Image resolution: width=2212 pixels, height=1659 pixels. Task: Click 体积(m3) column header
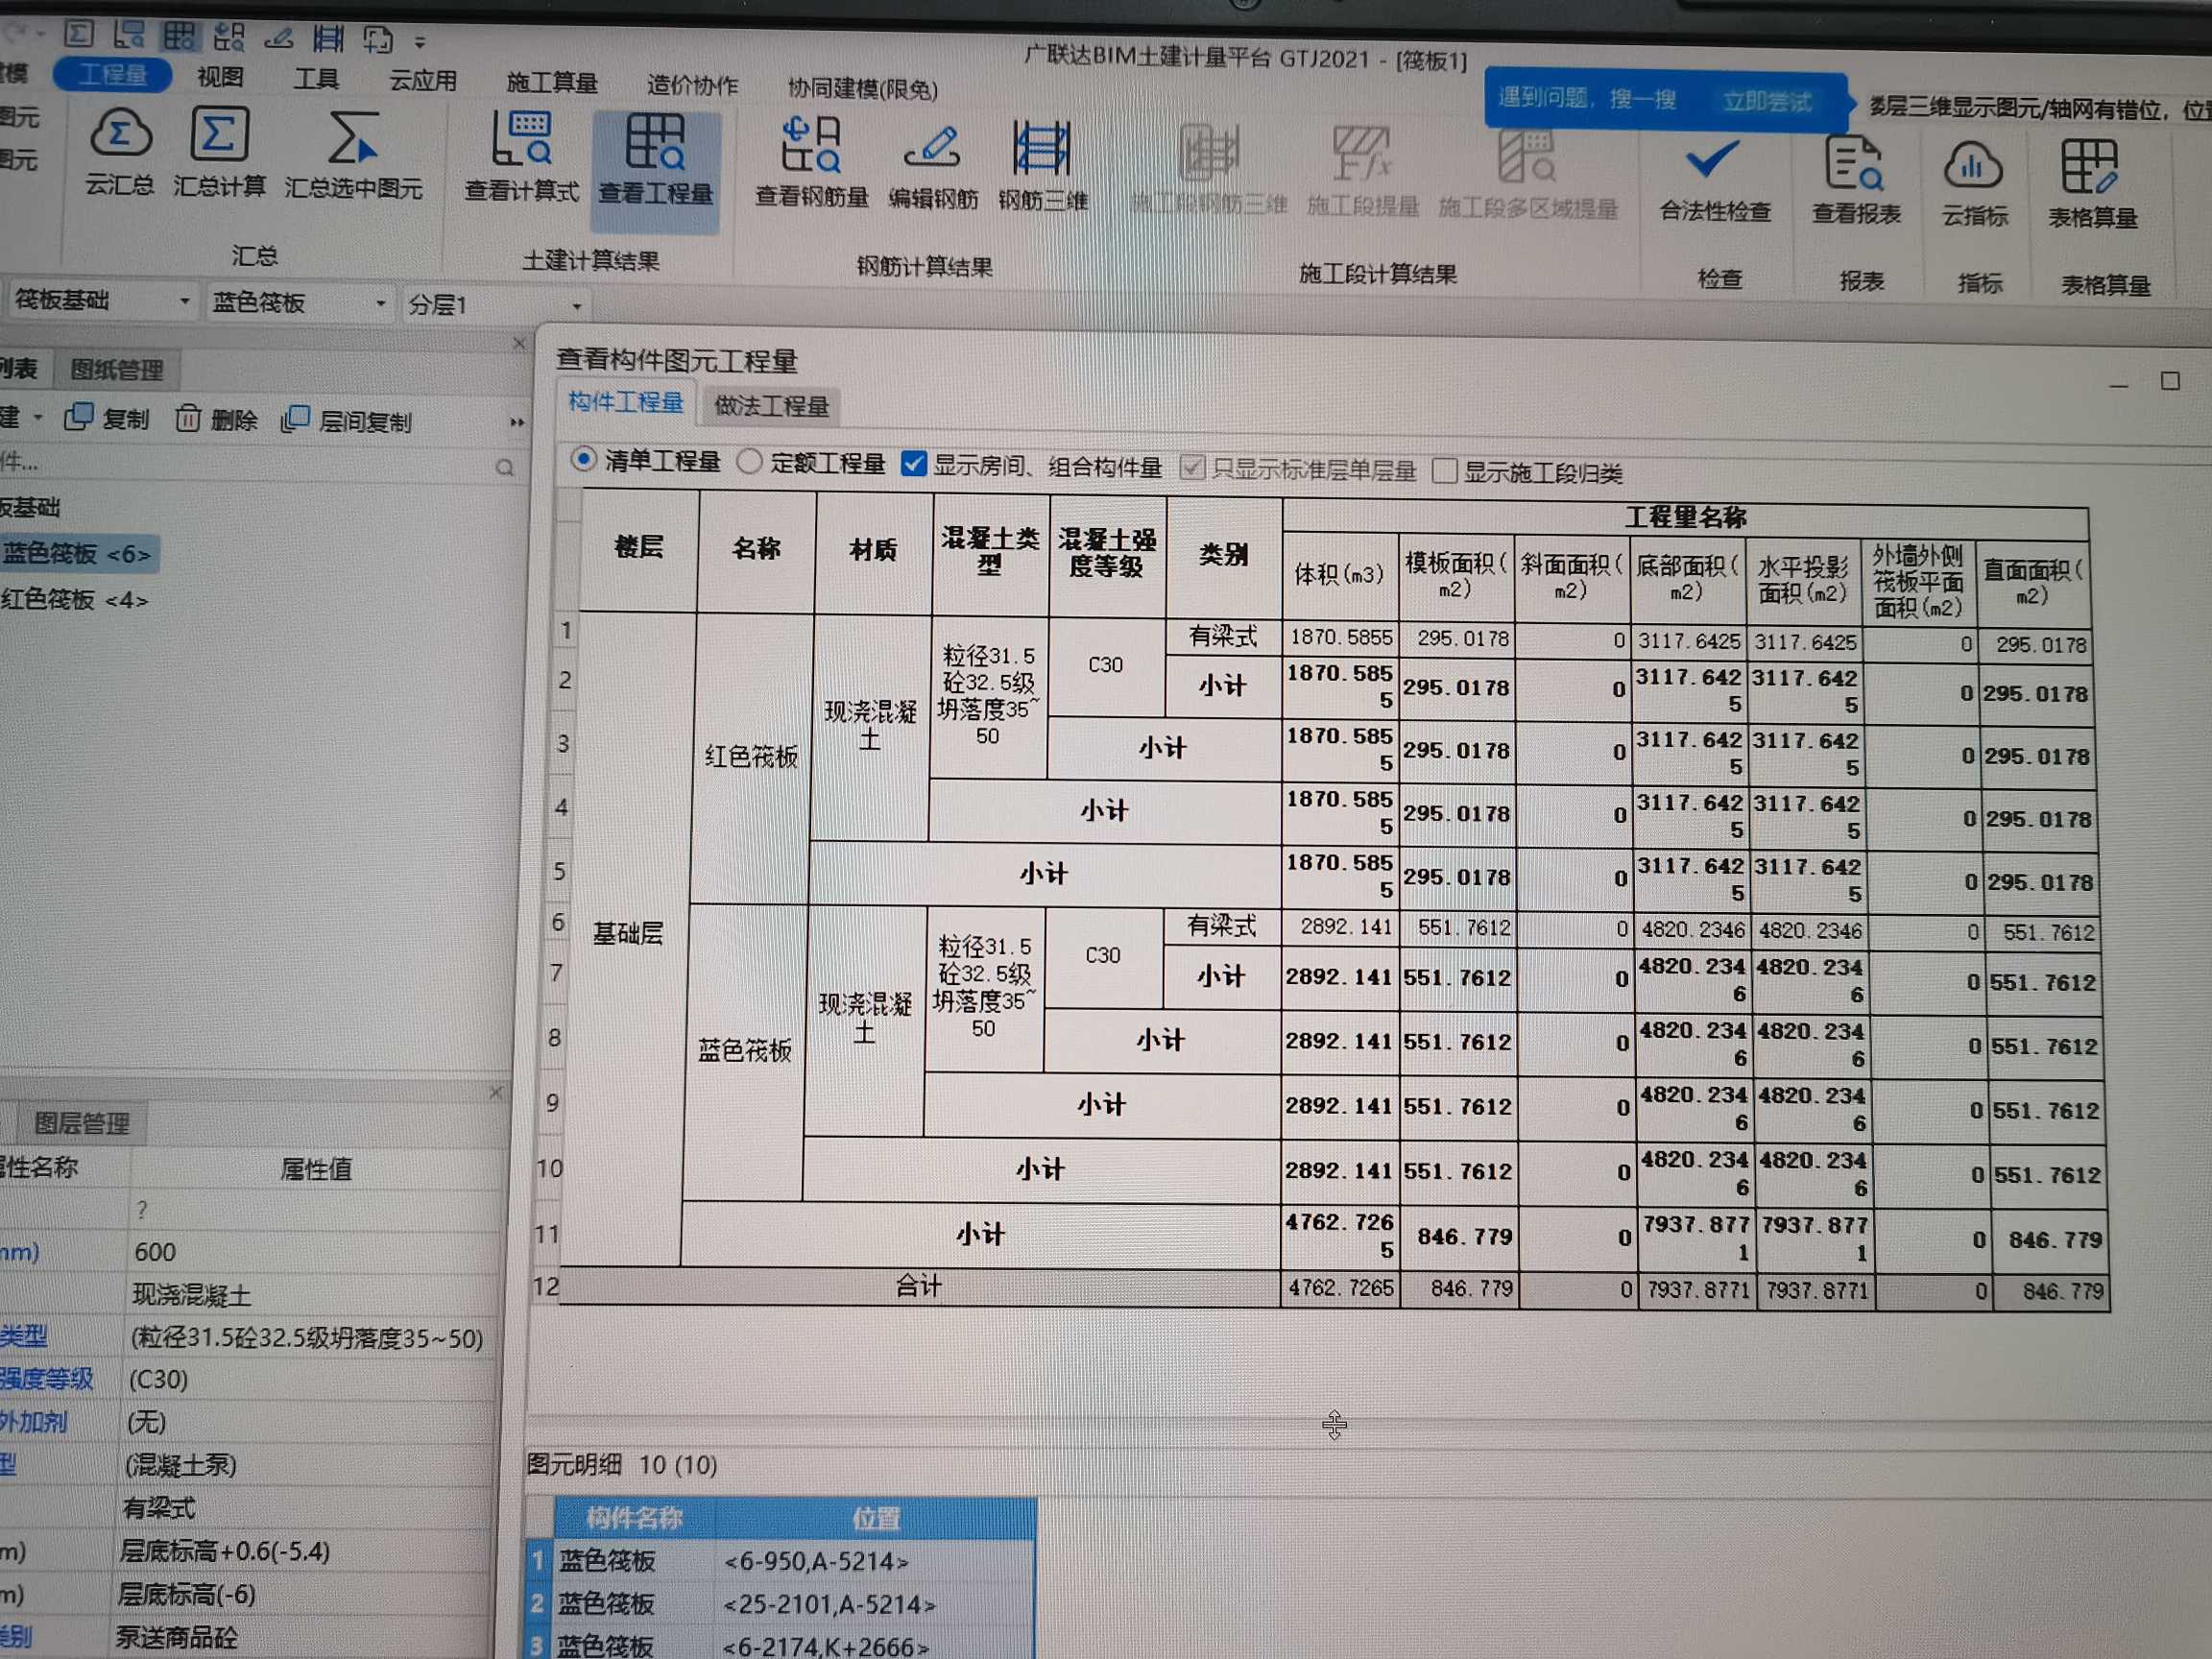coord(1339,574)
